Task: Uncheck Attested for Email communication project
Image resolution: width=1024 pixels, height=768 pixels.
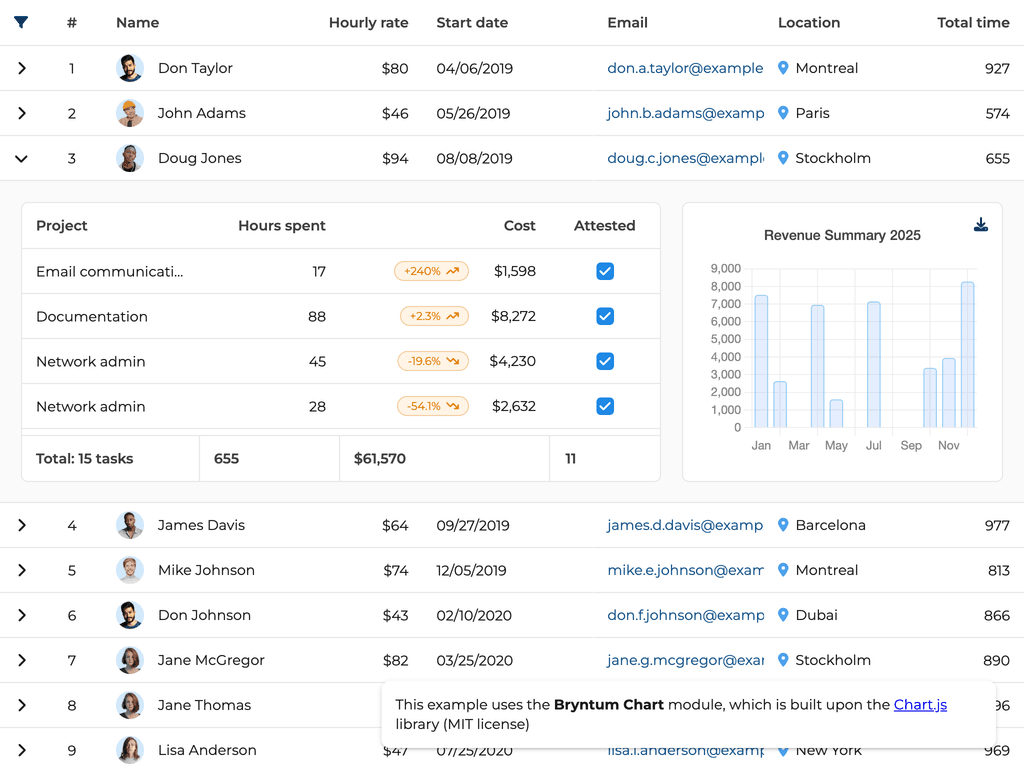Action: click(605, 271)
